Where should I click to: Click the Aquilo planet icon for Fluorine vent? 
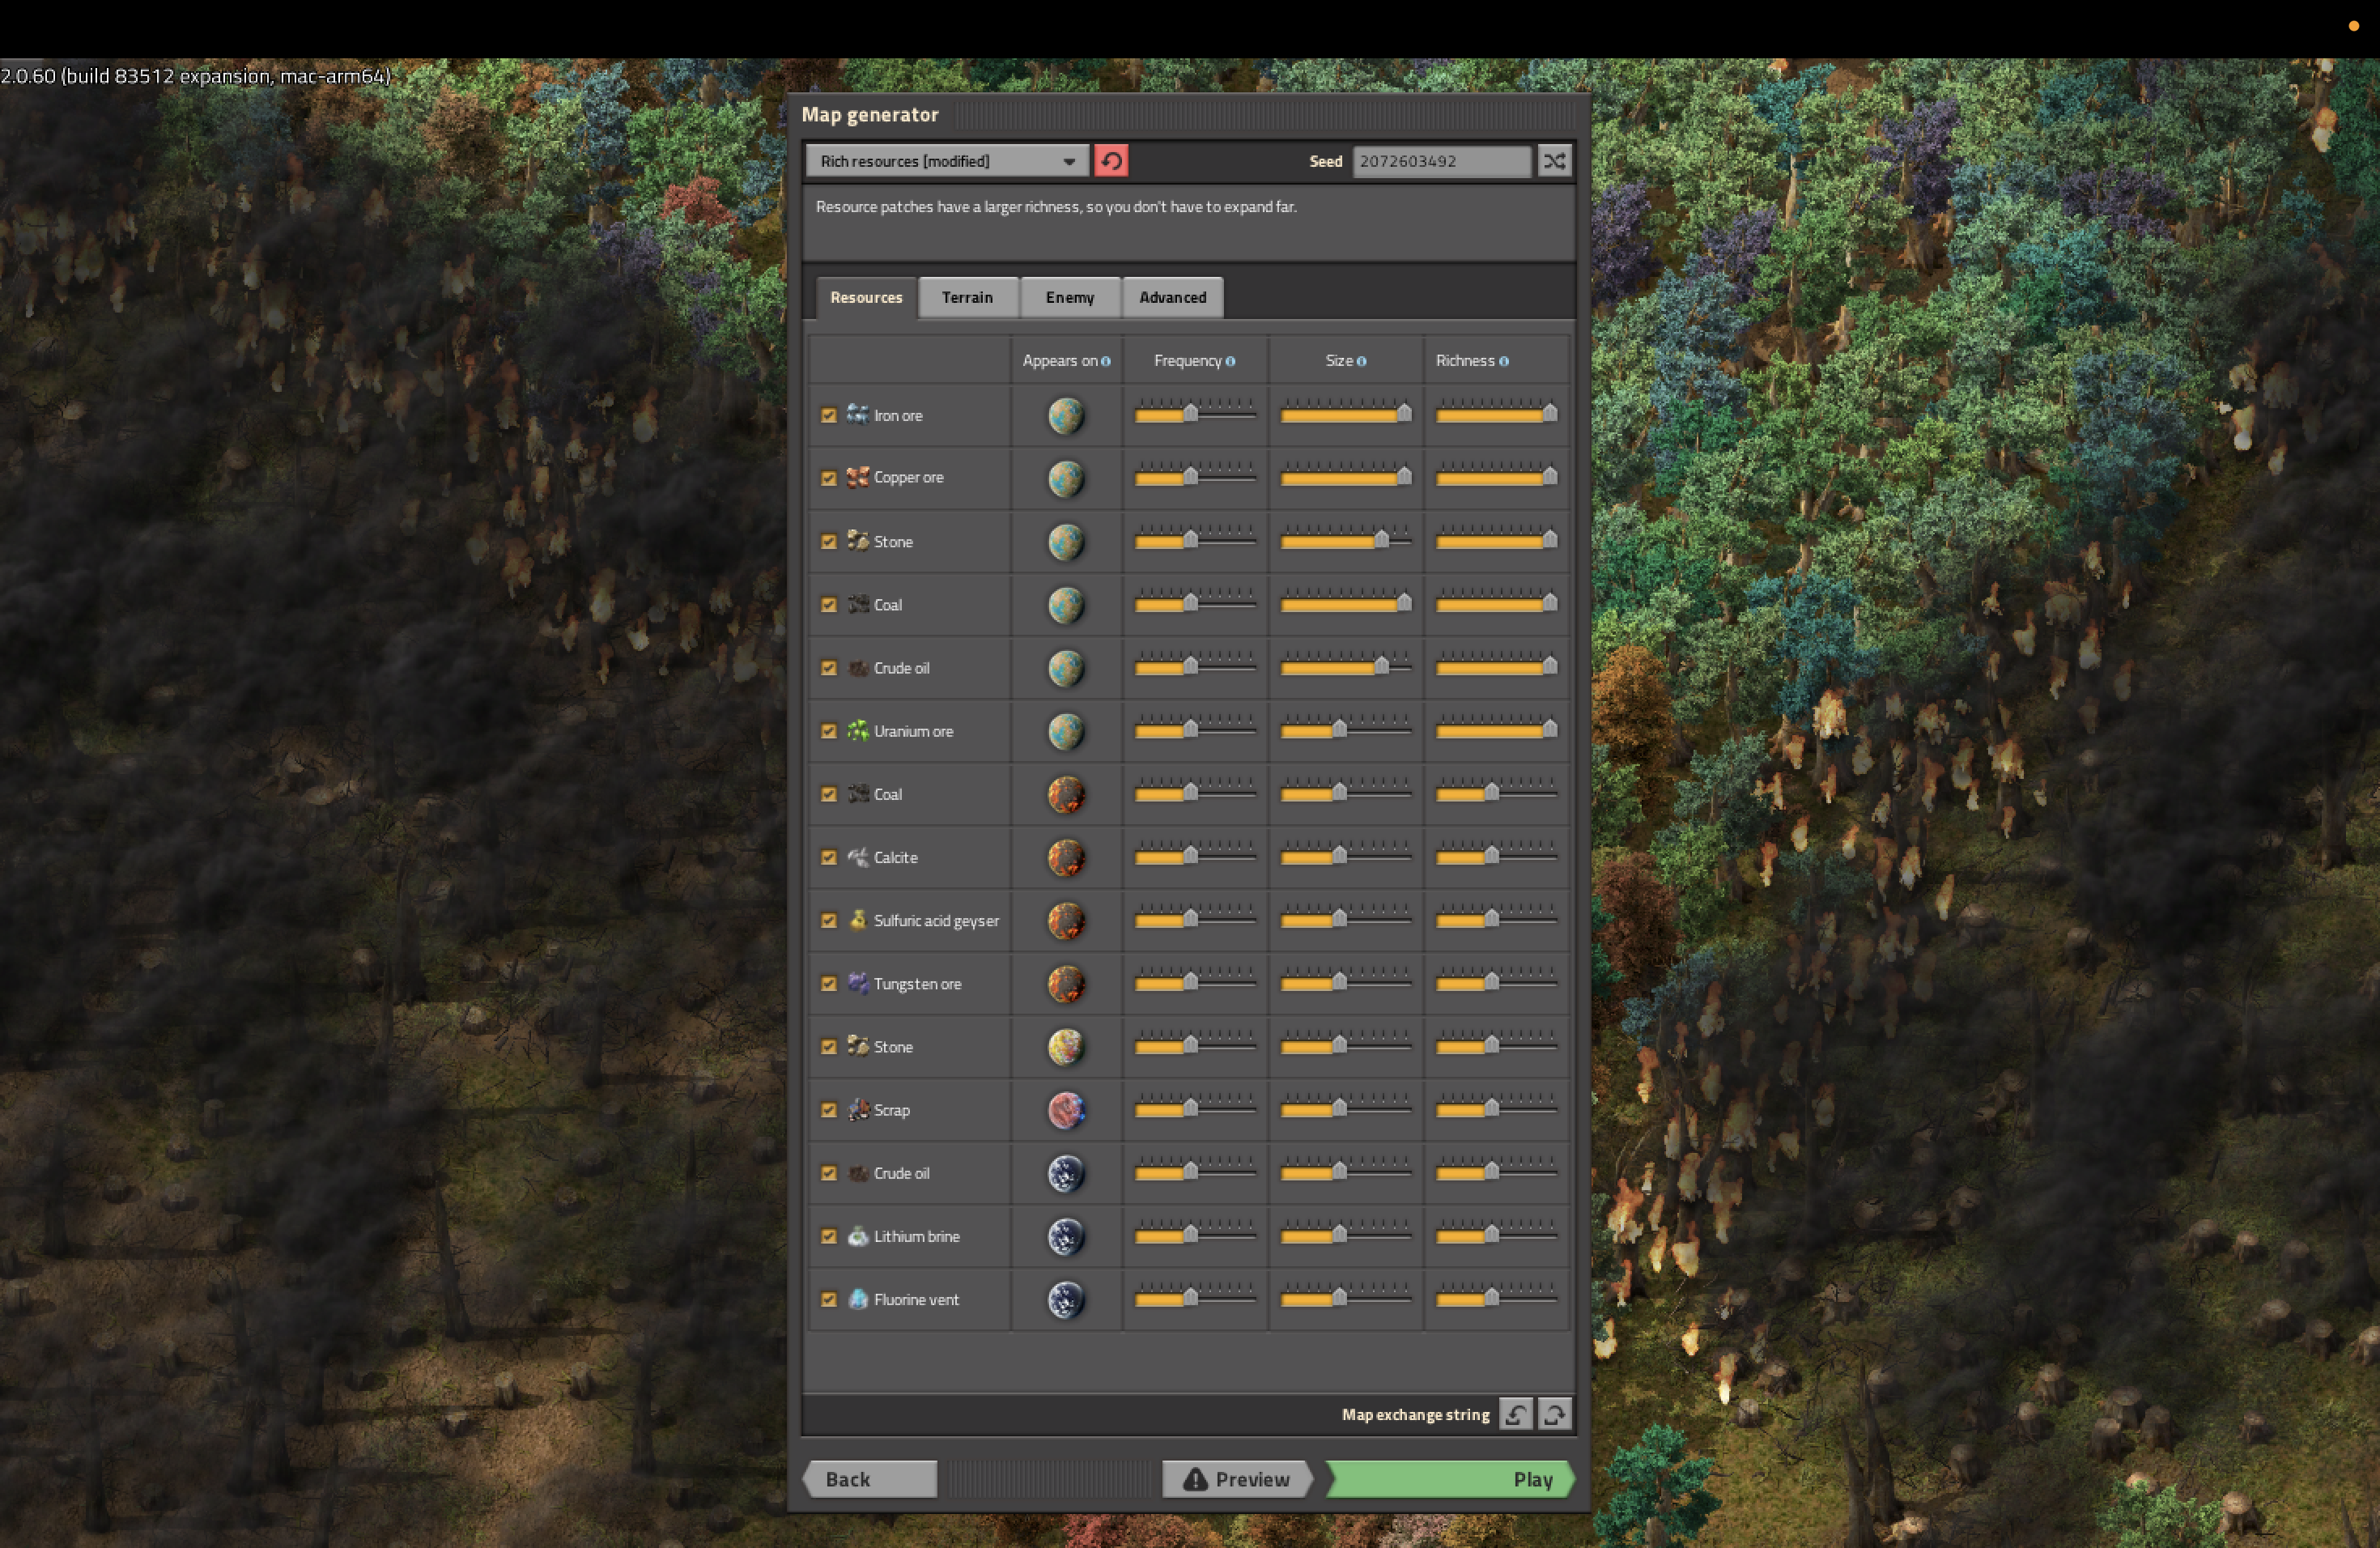tap(1066, 1299)
